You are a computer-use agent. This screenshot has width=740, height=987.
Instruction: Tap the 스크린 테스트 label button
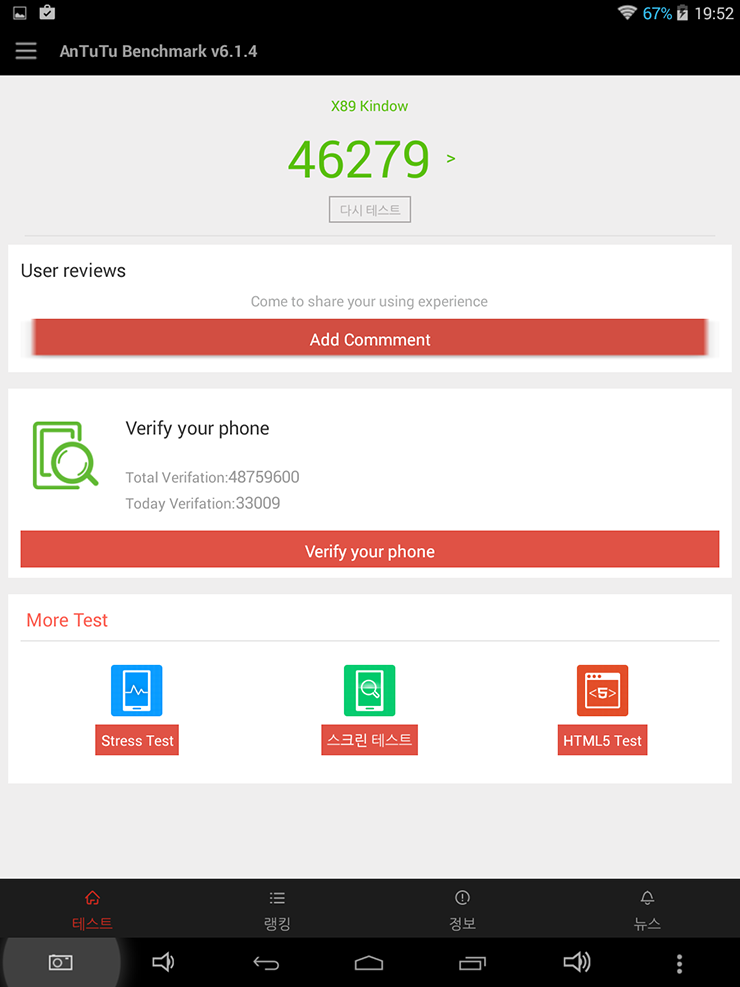[369, 740]
